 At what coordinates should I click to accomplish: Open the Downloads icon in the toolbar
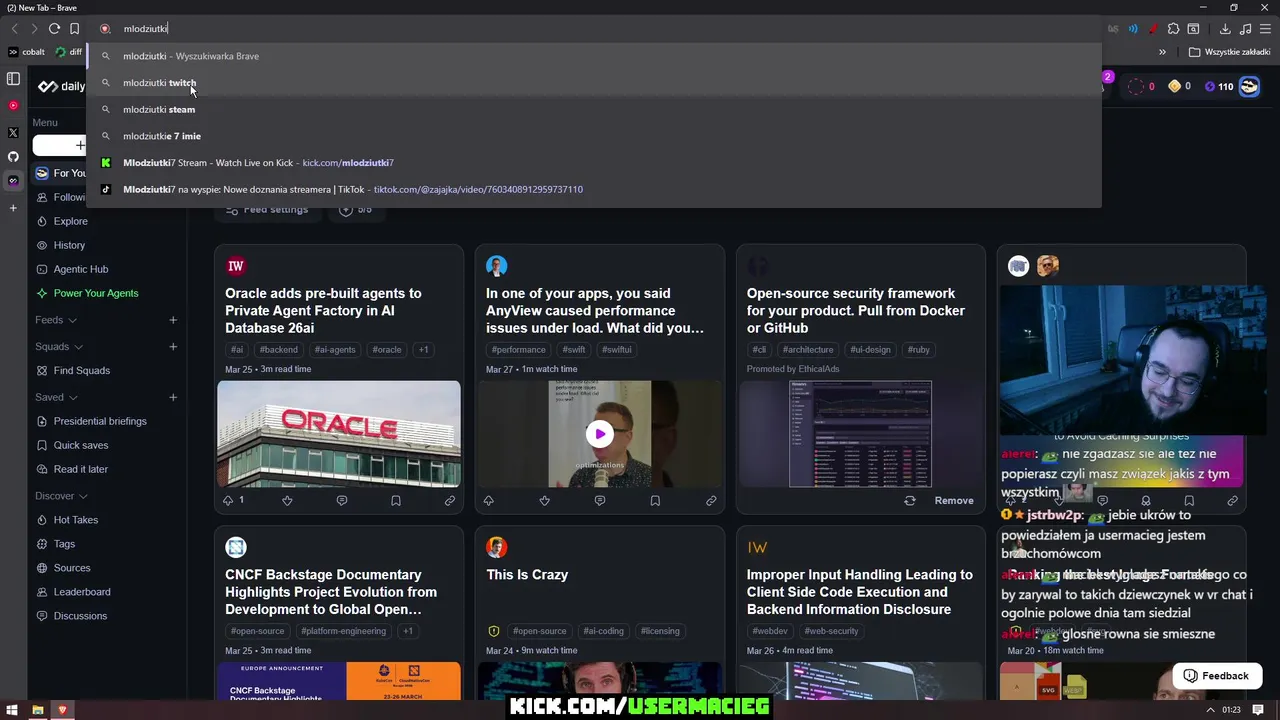click(x=1225, y=29)
